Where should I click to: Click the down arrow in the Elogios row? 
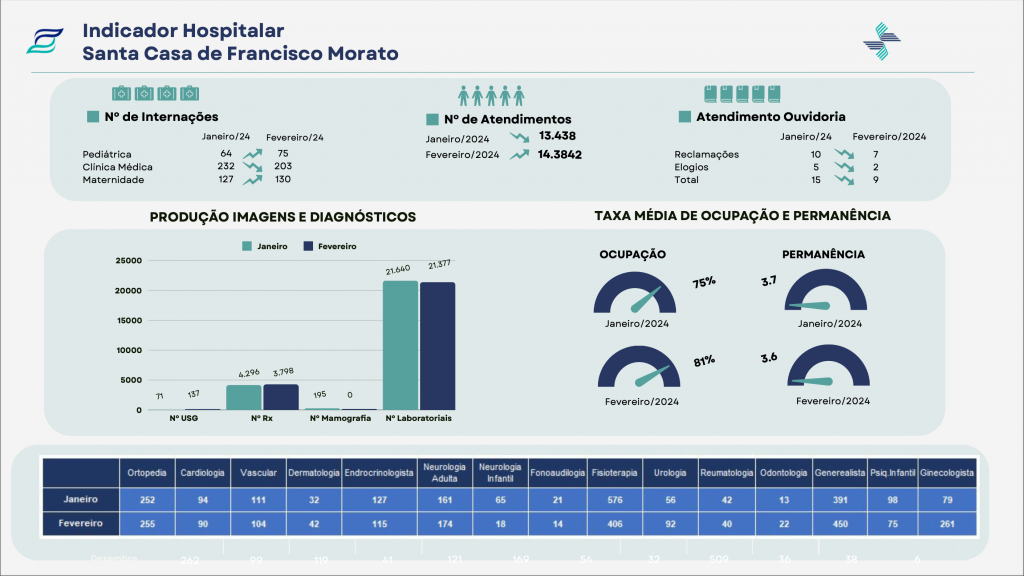click(844, 167)
